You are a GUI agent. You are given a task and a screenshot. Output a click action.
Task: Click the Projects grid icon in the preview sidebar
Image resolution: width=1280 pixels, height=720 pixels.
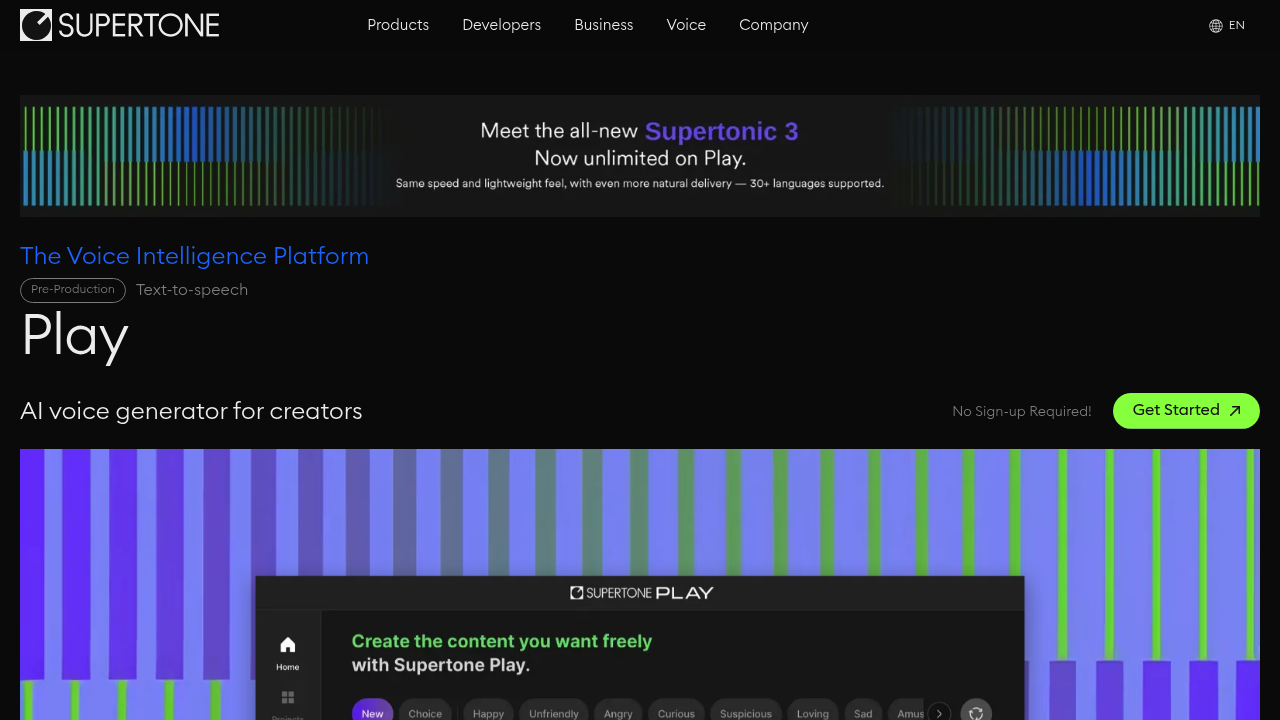click(x=288, y=697)
